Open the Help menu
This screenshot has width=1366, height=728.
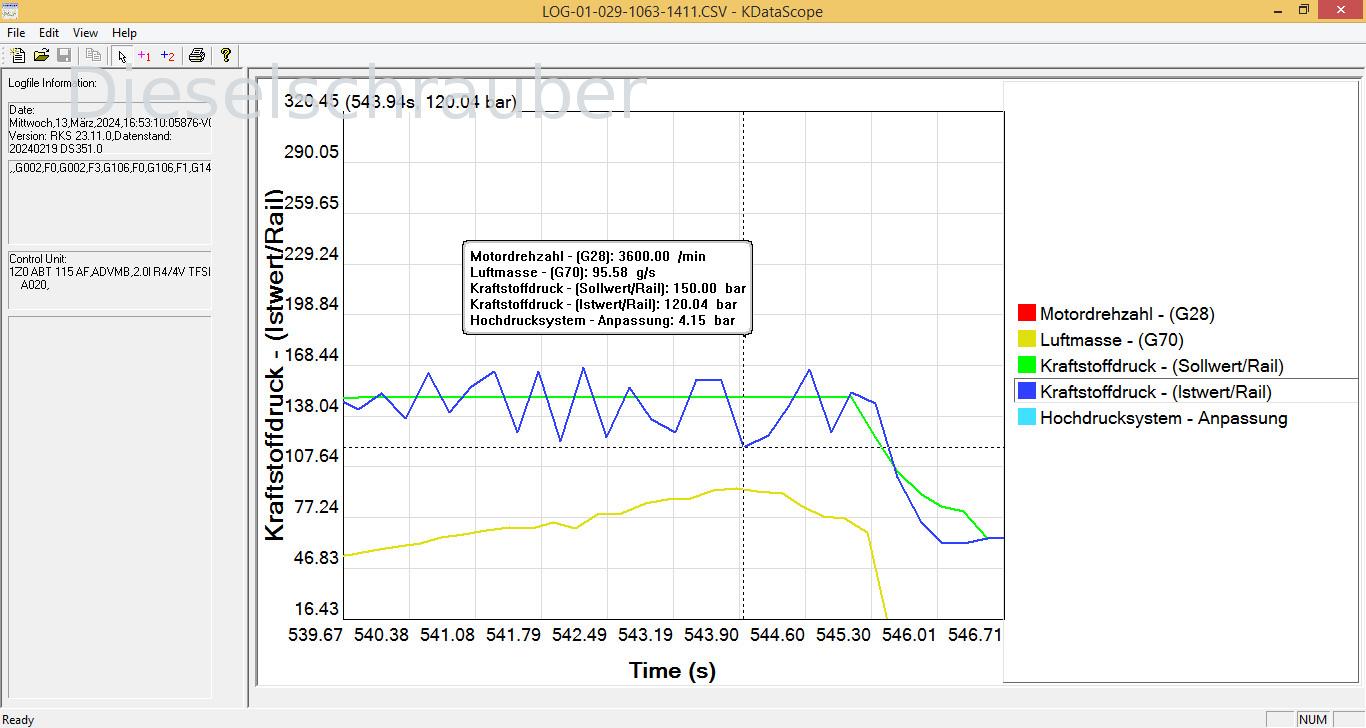coord(125,33)
